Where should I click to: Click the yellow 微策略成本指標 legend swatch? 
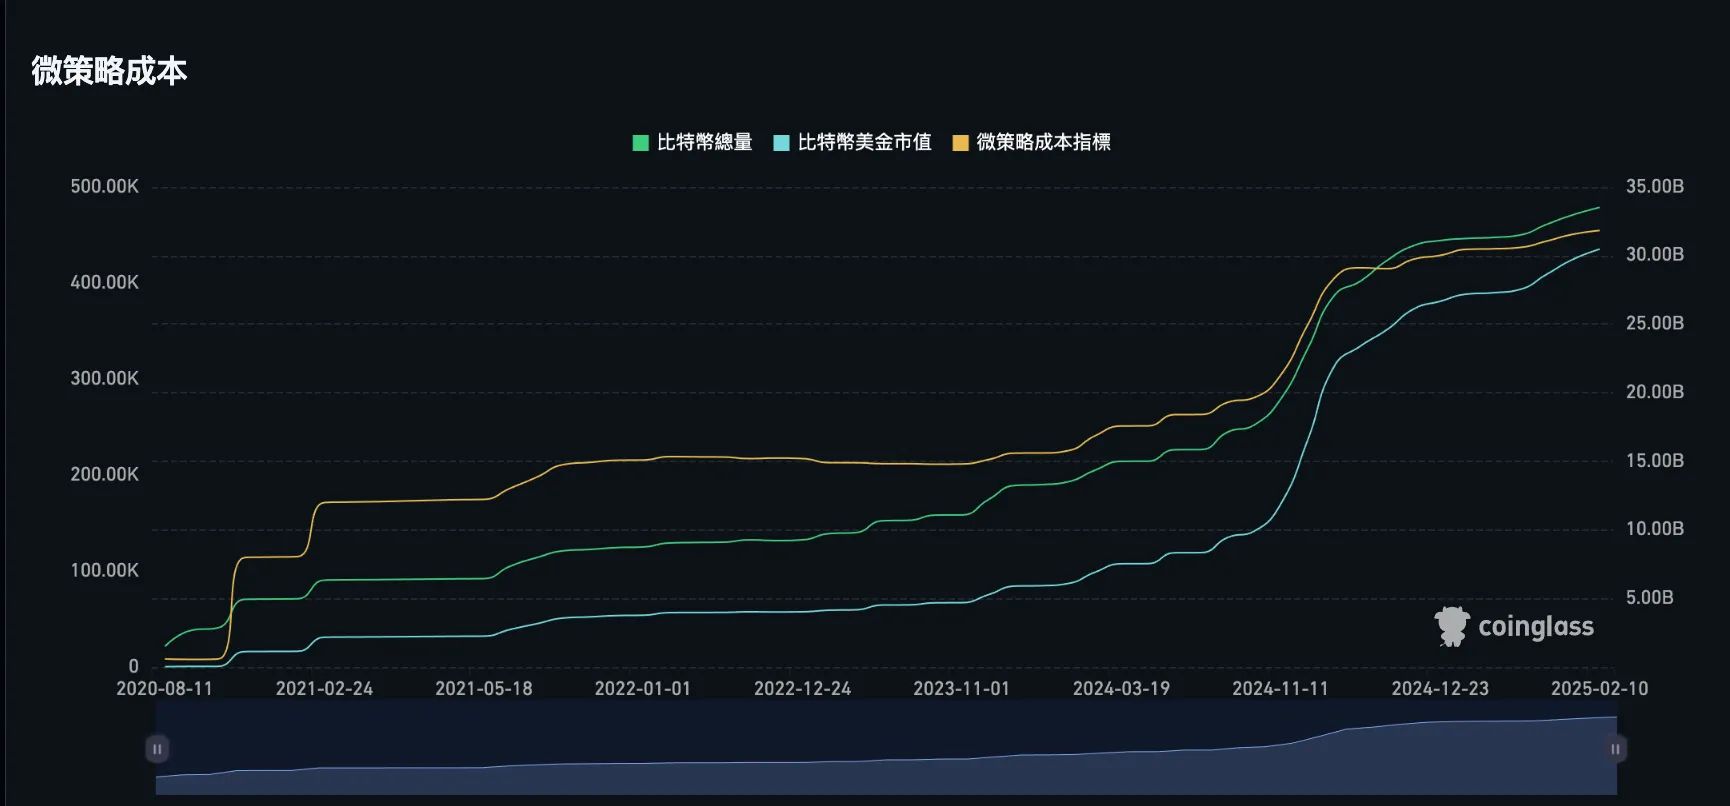tap(960, 143)
